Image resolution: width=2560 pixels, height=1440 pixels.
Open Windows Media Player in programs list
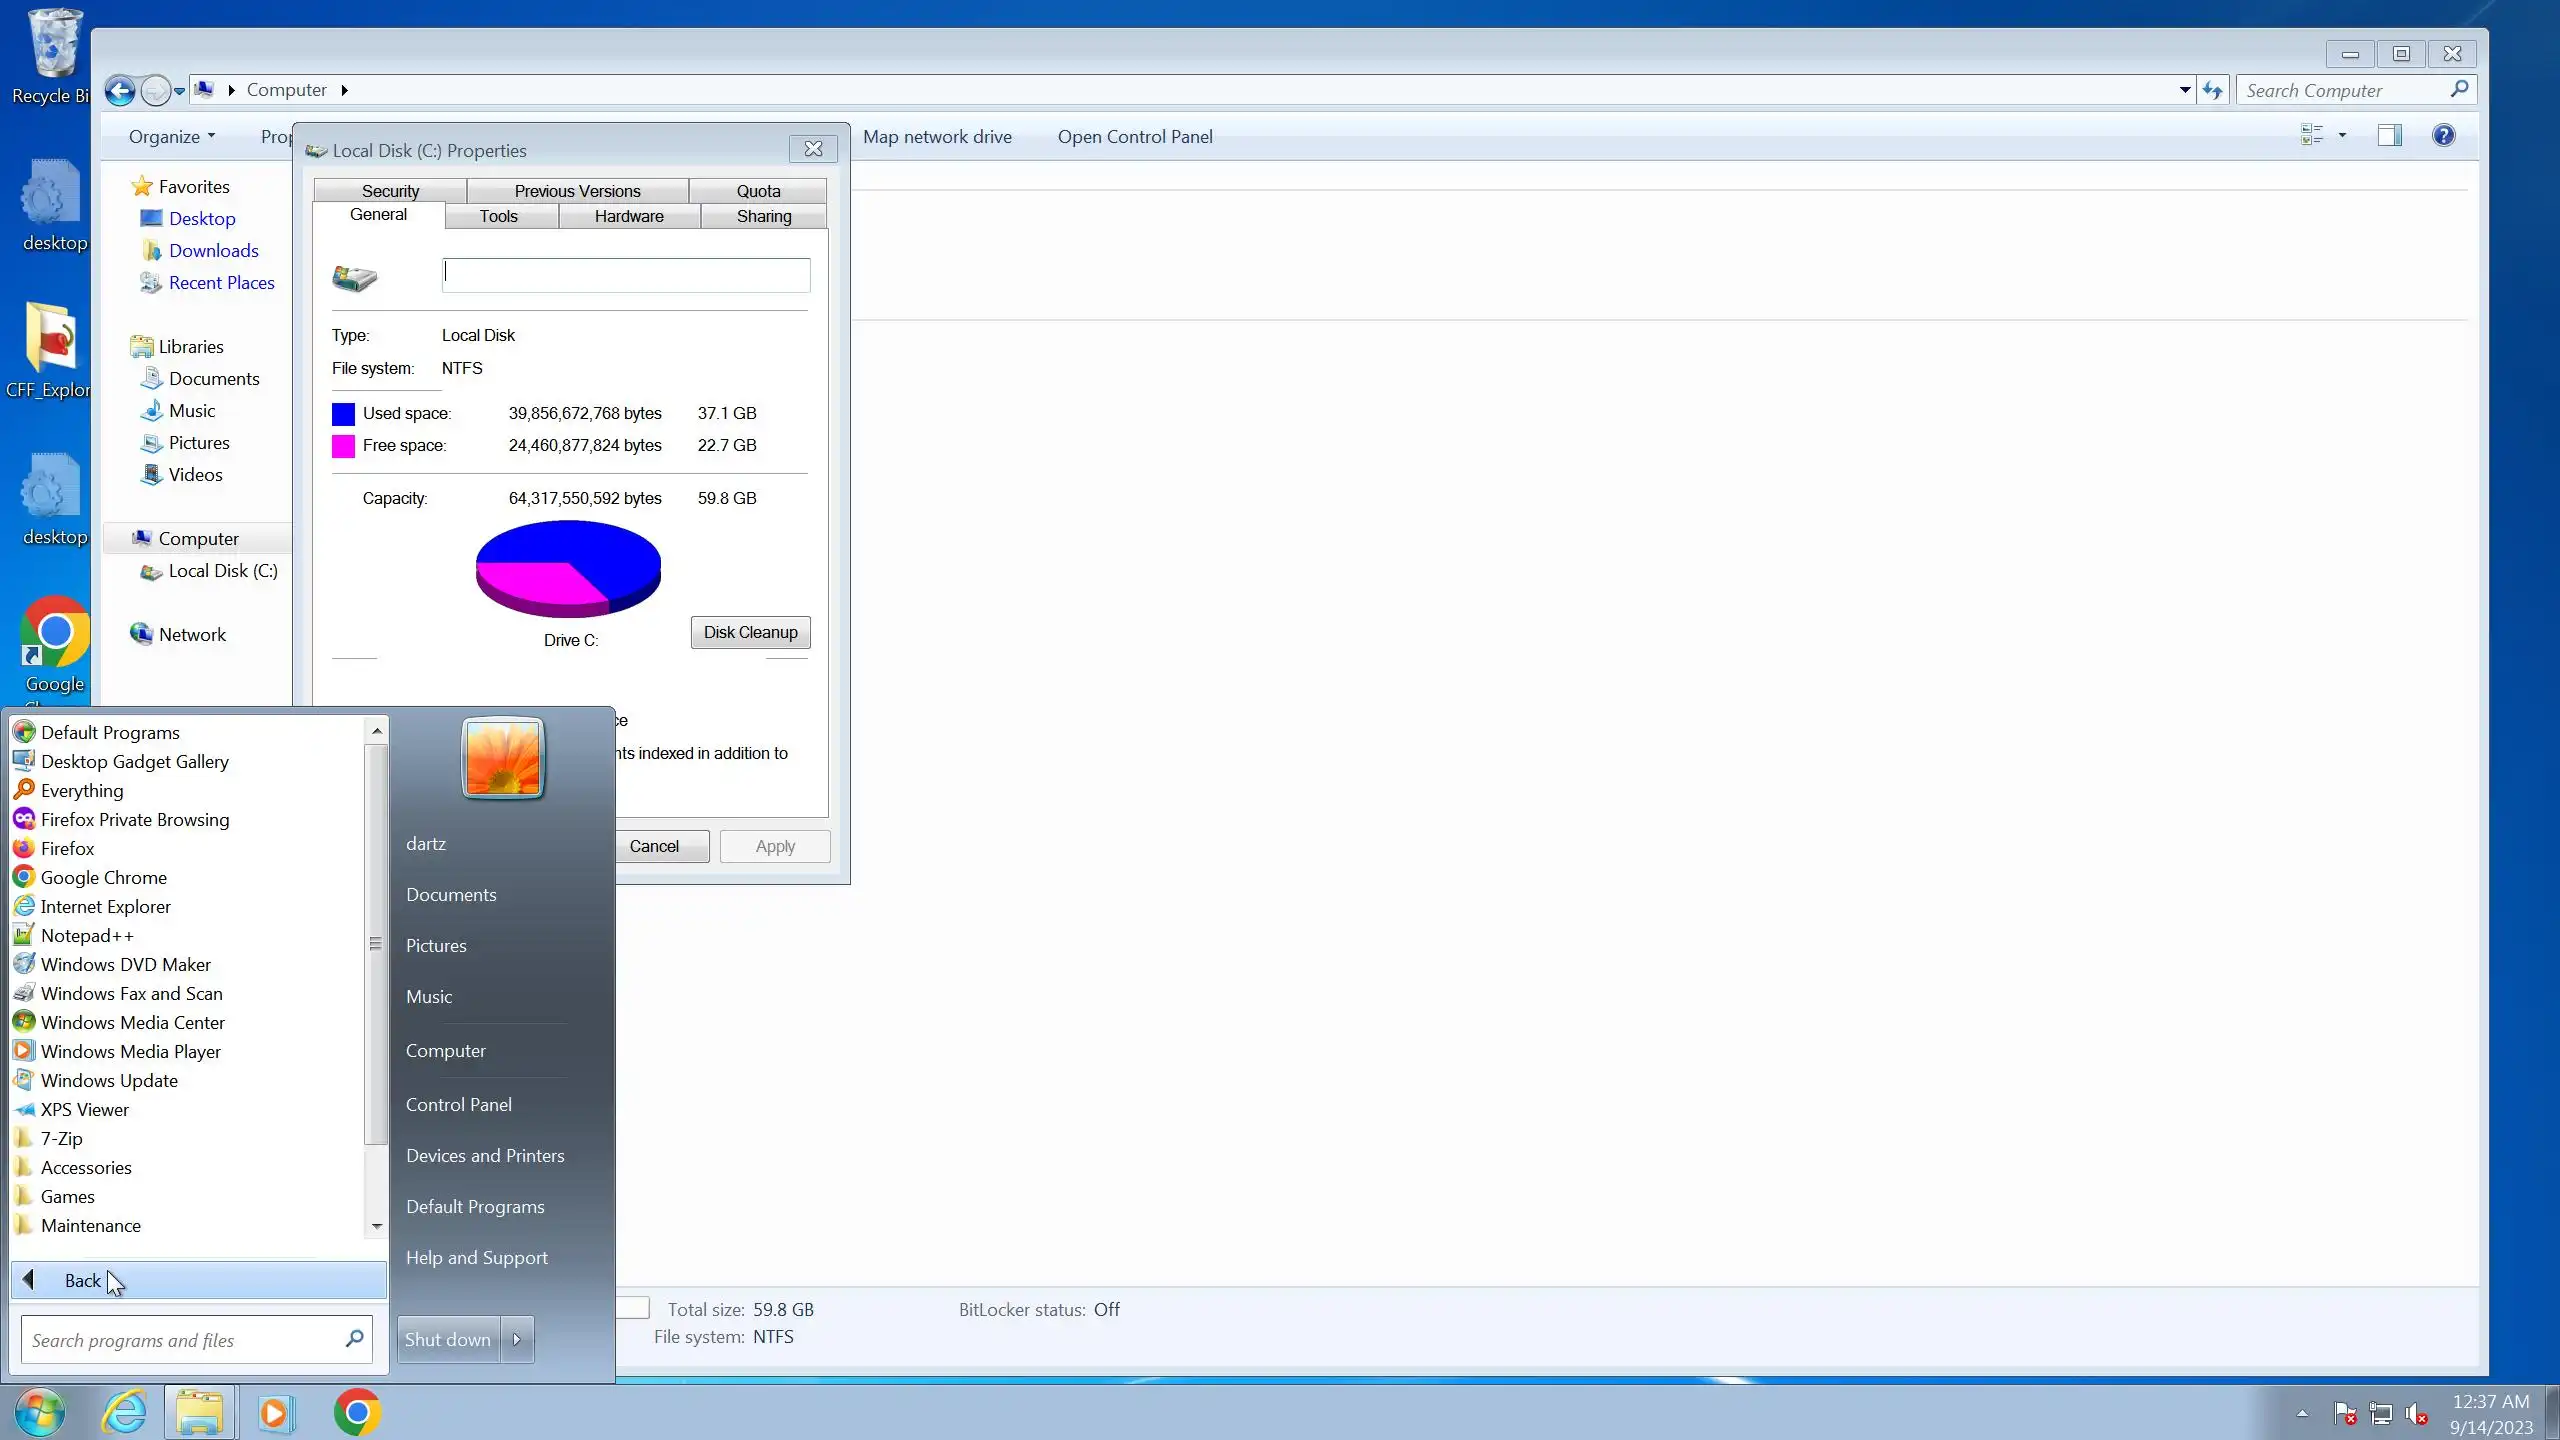(x=130, y=1052)
